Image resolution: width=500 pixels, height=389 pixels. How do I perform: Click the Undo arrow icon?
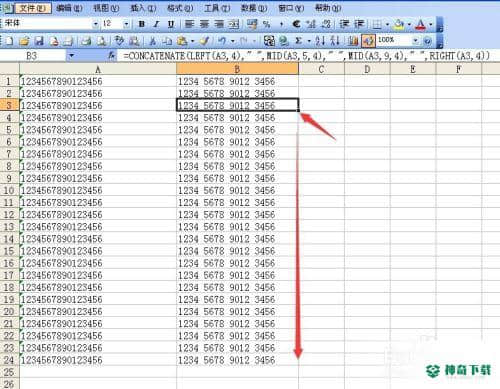point(222,41)
